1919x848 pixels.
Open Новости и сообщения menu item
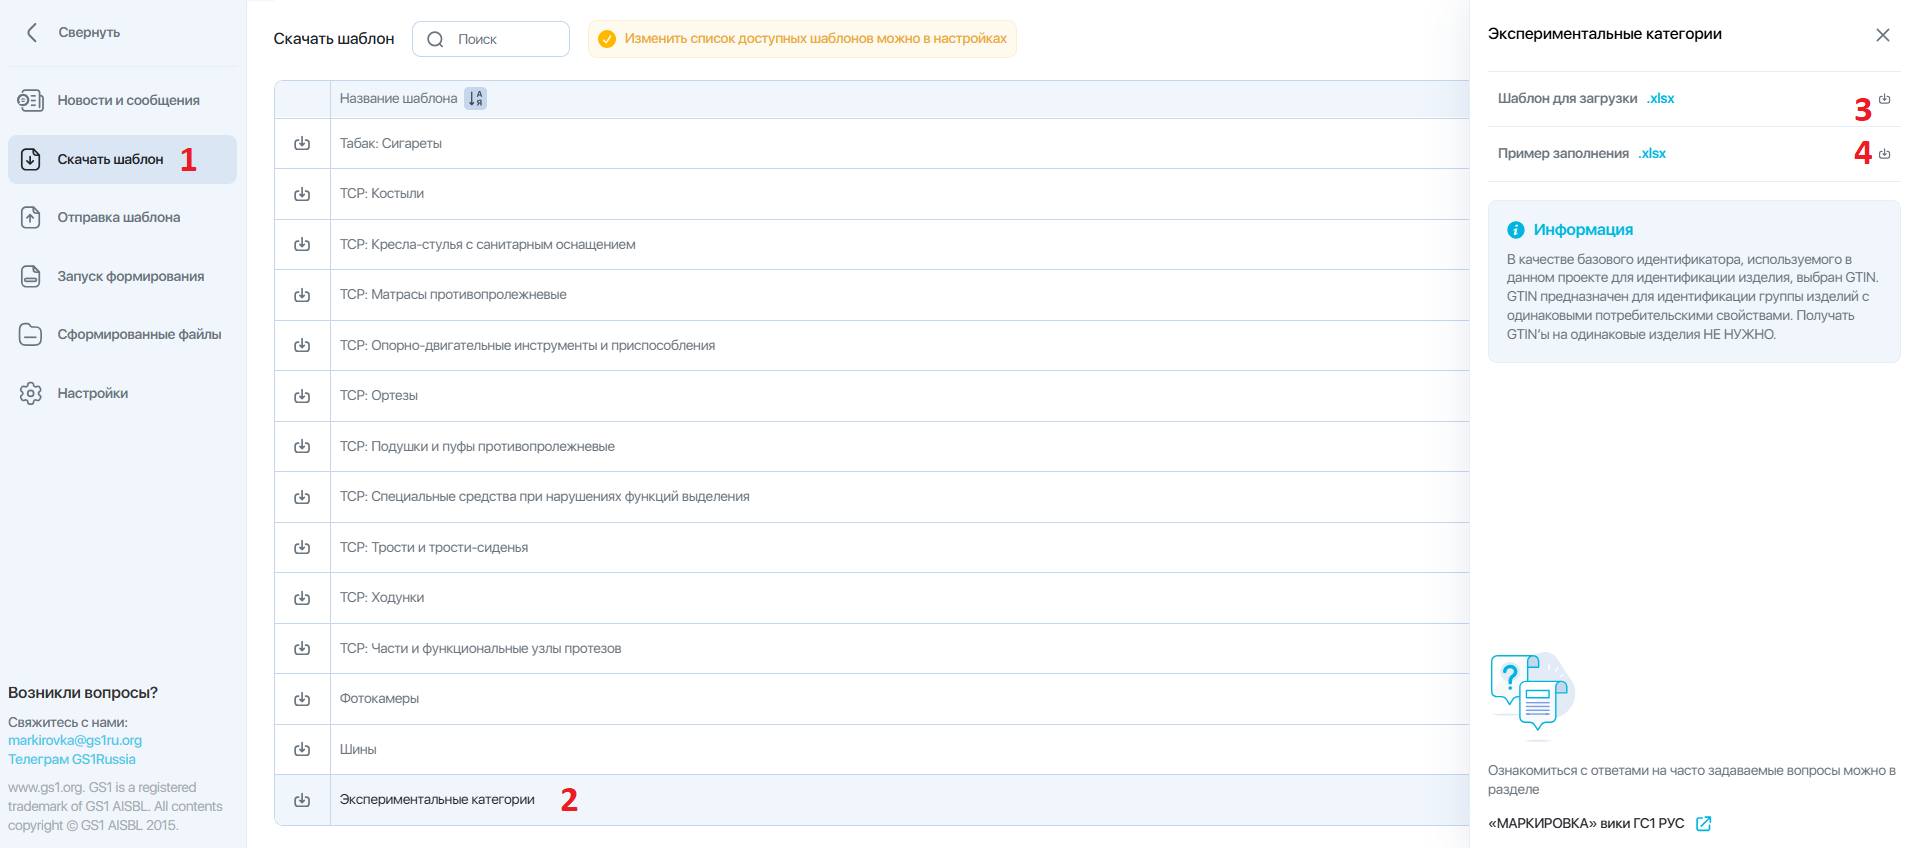(x=122, y=100)
